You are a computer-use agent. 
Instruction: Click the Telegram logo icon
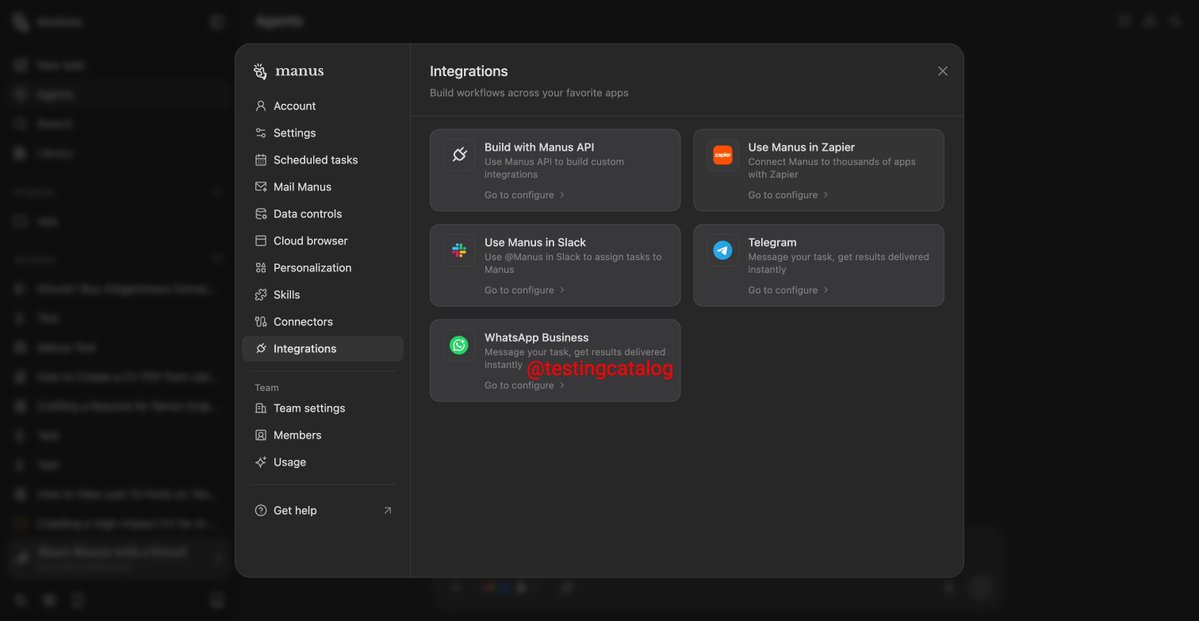(723, 250)
